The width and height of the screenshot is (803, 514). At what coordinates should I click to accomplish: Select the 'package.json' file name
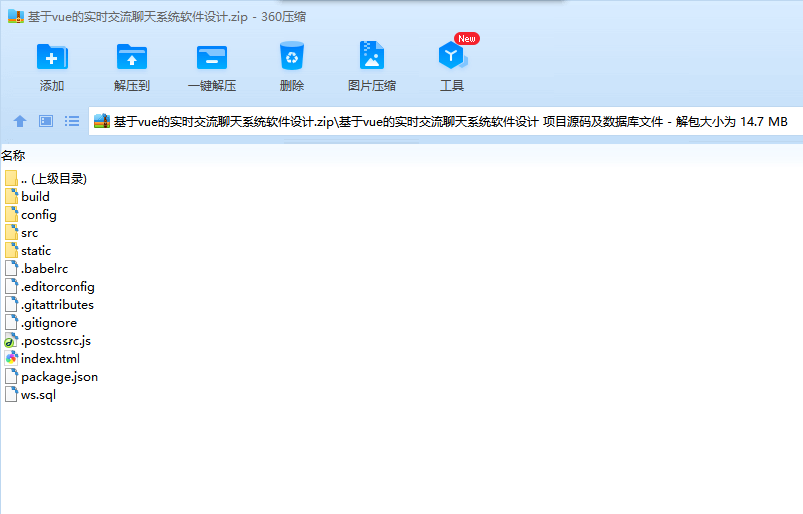click(59, 377)
